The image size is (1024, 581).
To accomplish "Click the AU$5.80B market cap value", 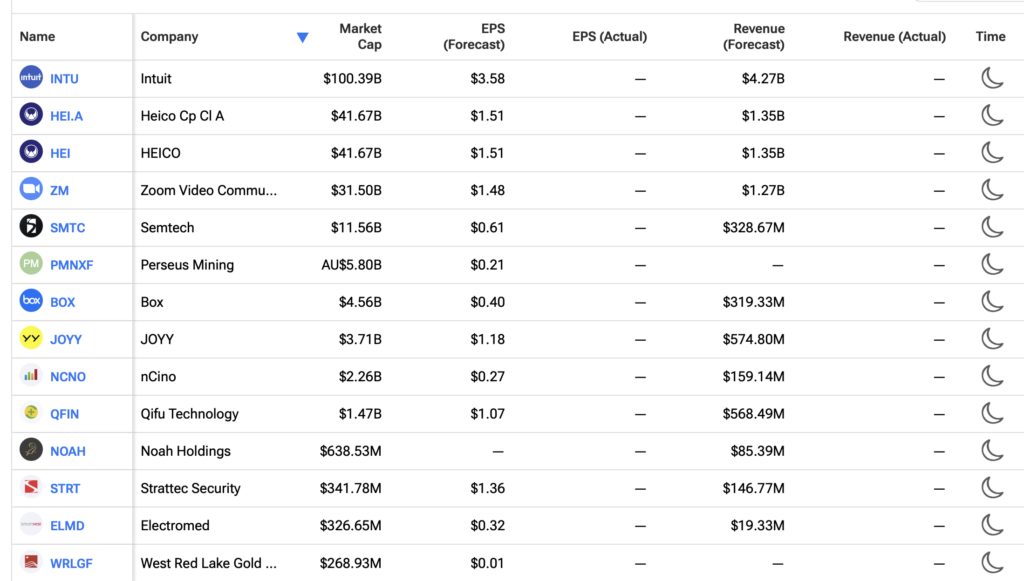I will [351, 264].
